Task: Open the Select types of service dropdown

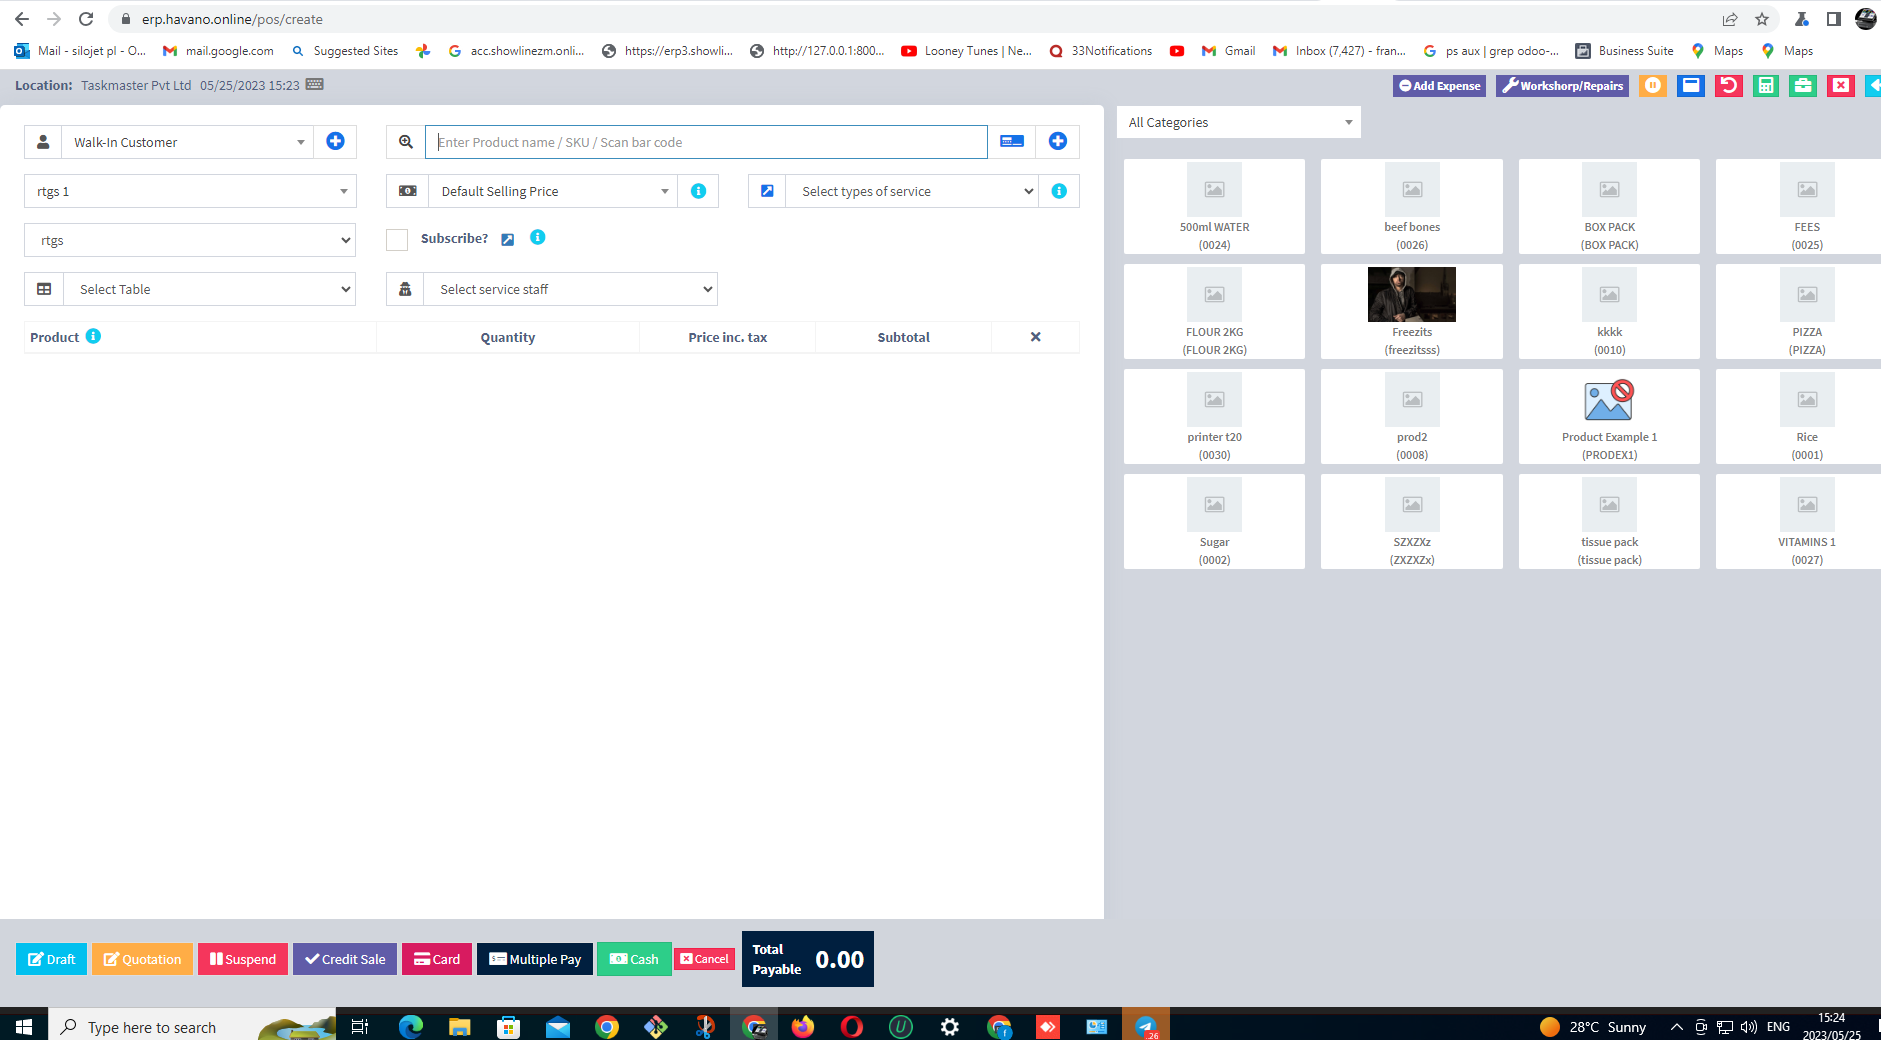Action: [x=912, y=191]
